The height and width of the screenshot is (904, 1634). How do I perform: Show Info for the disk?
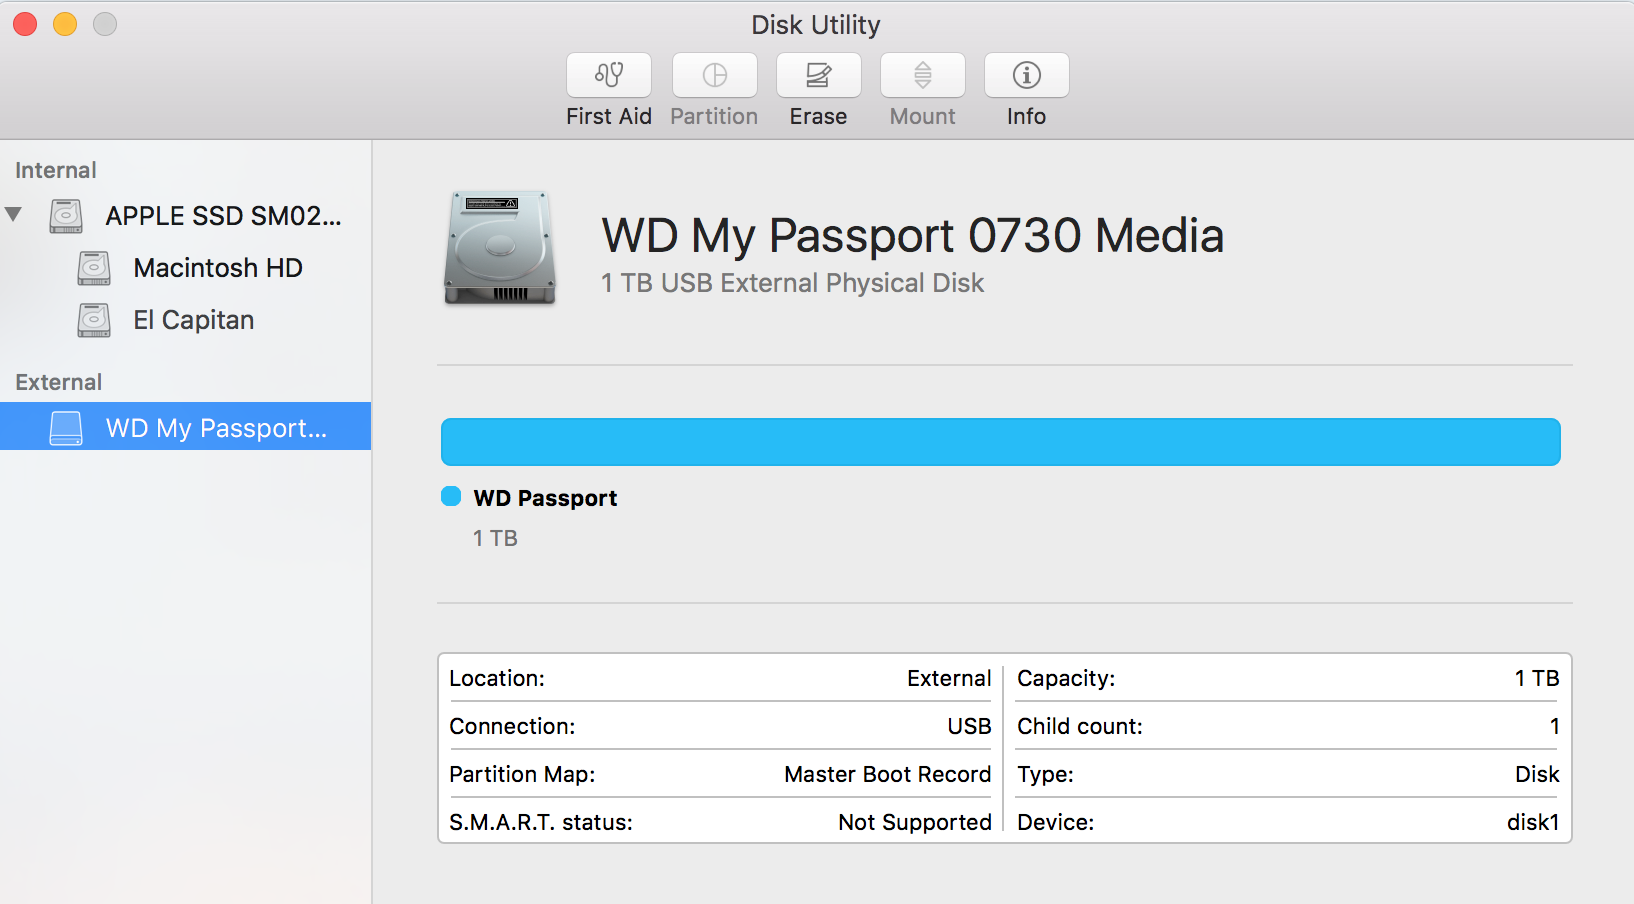[1027, 75]
